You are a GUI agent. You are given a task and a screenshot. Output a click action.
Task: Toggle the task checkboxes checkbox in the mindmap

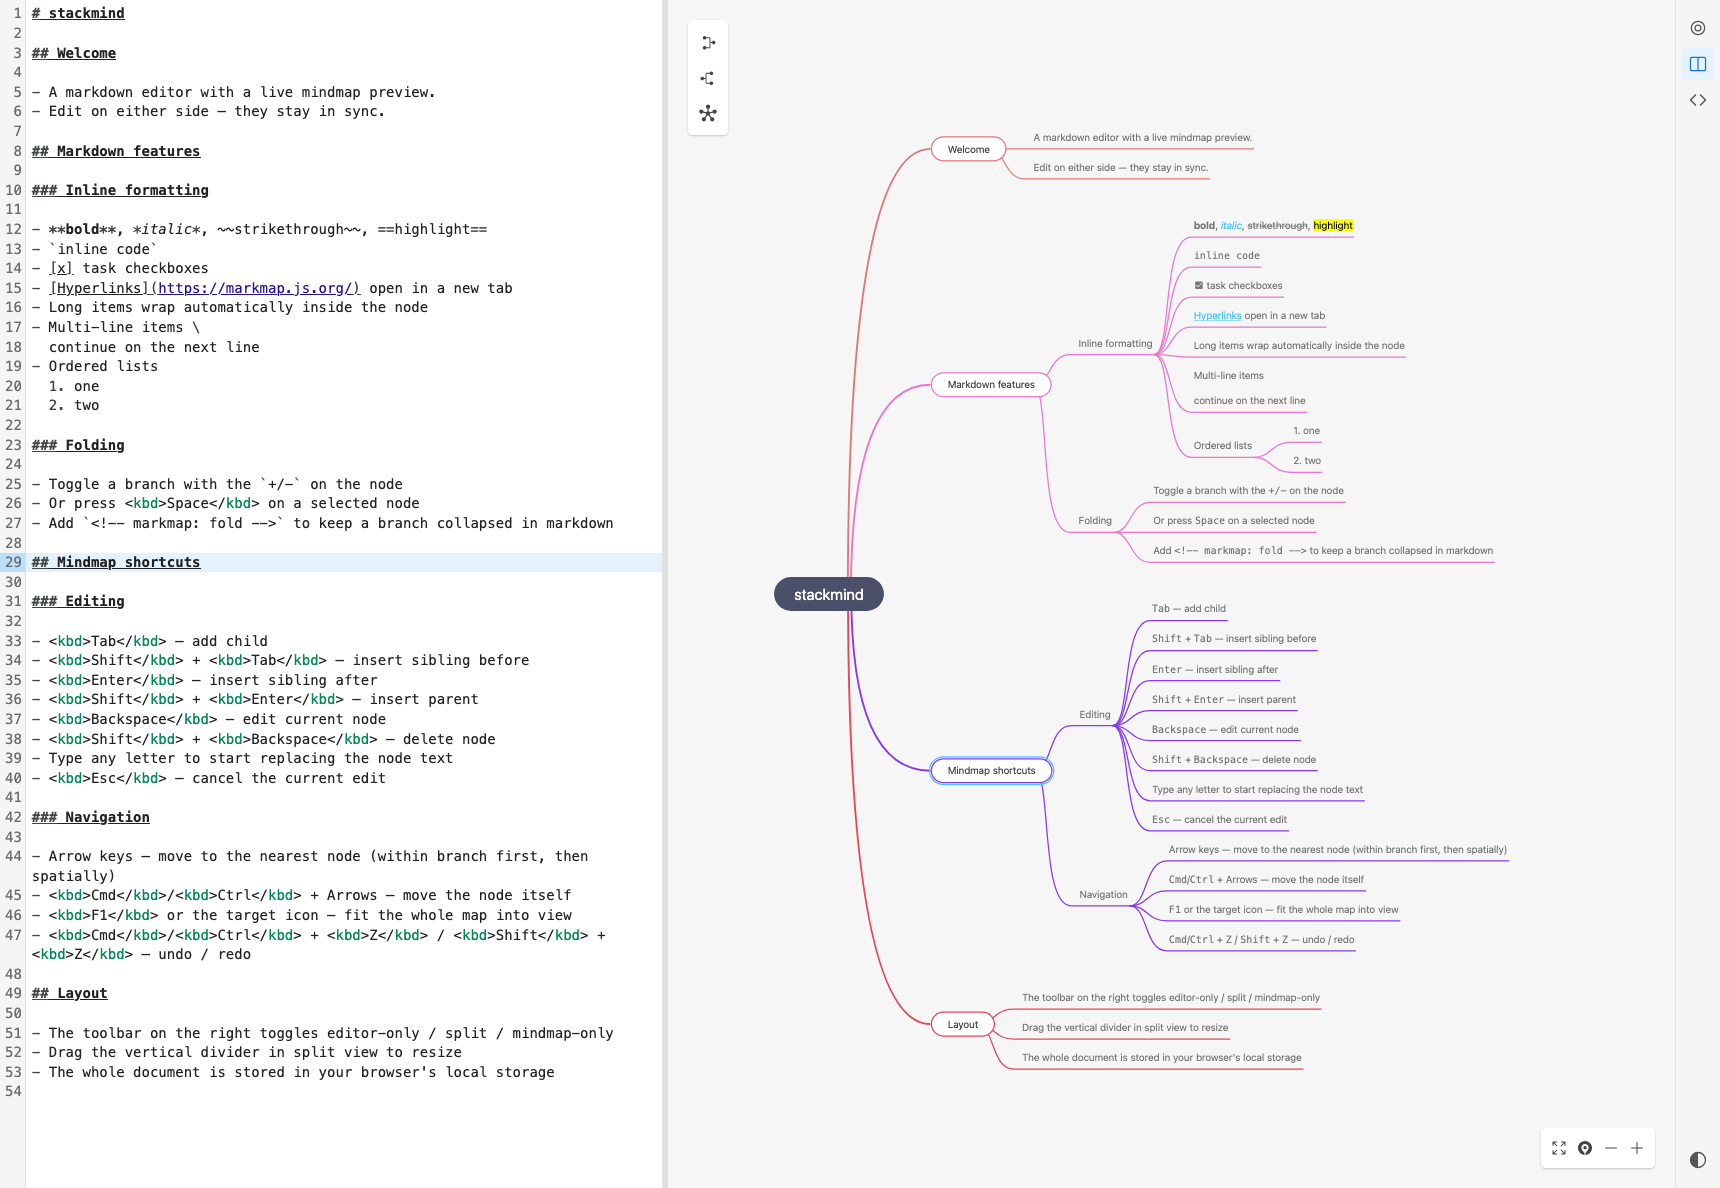click(x=1199, y=286)
